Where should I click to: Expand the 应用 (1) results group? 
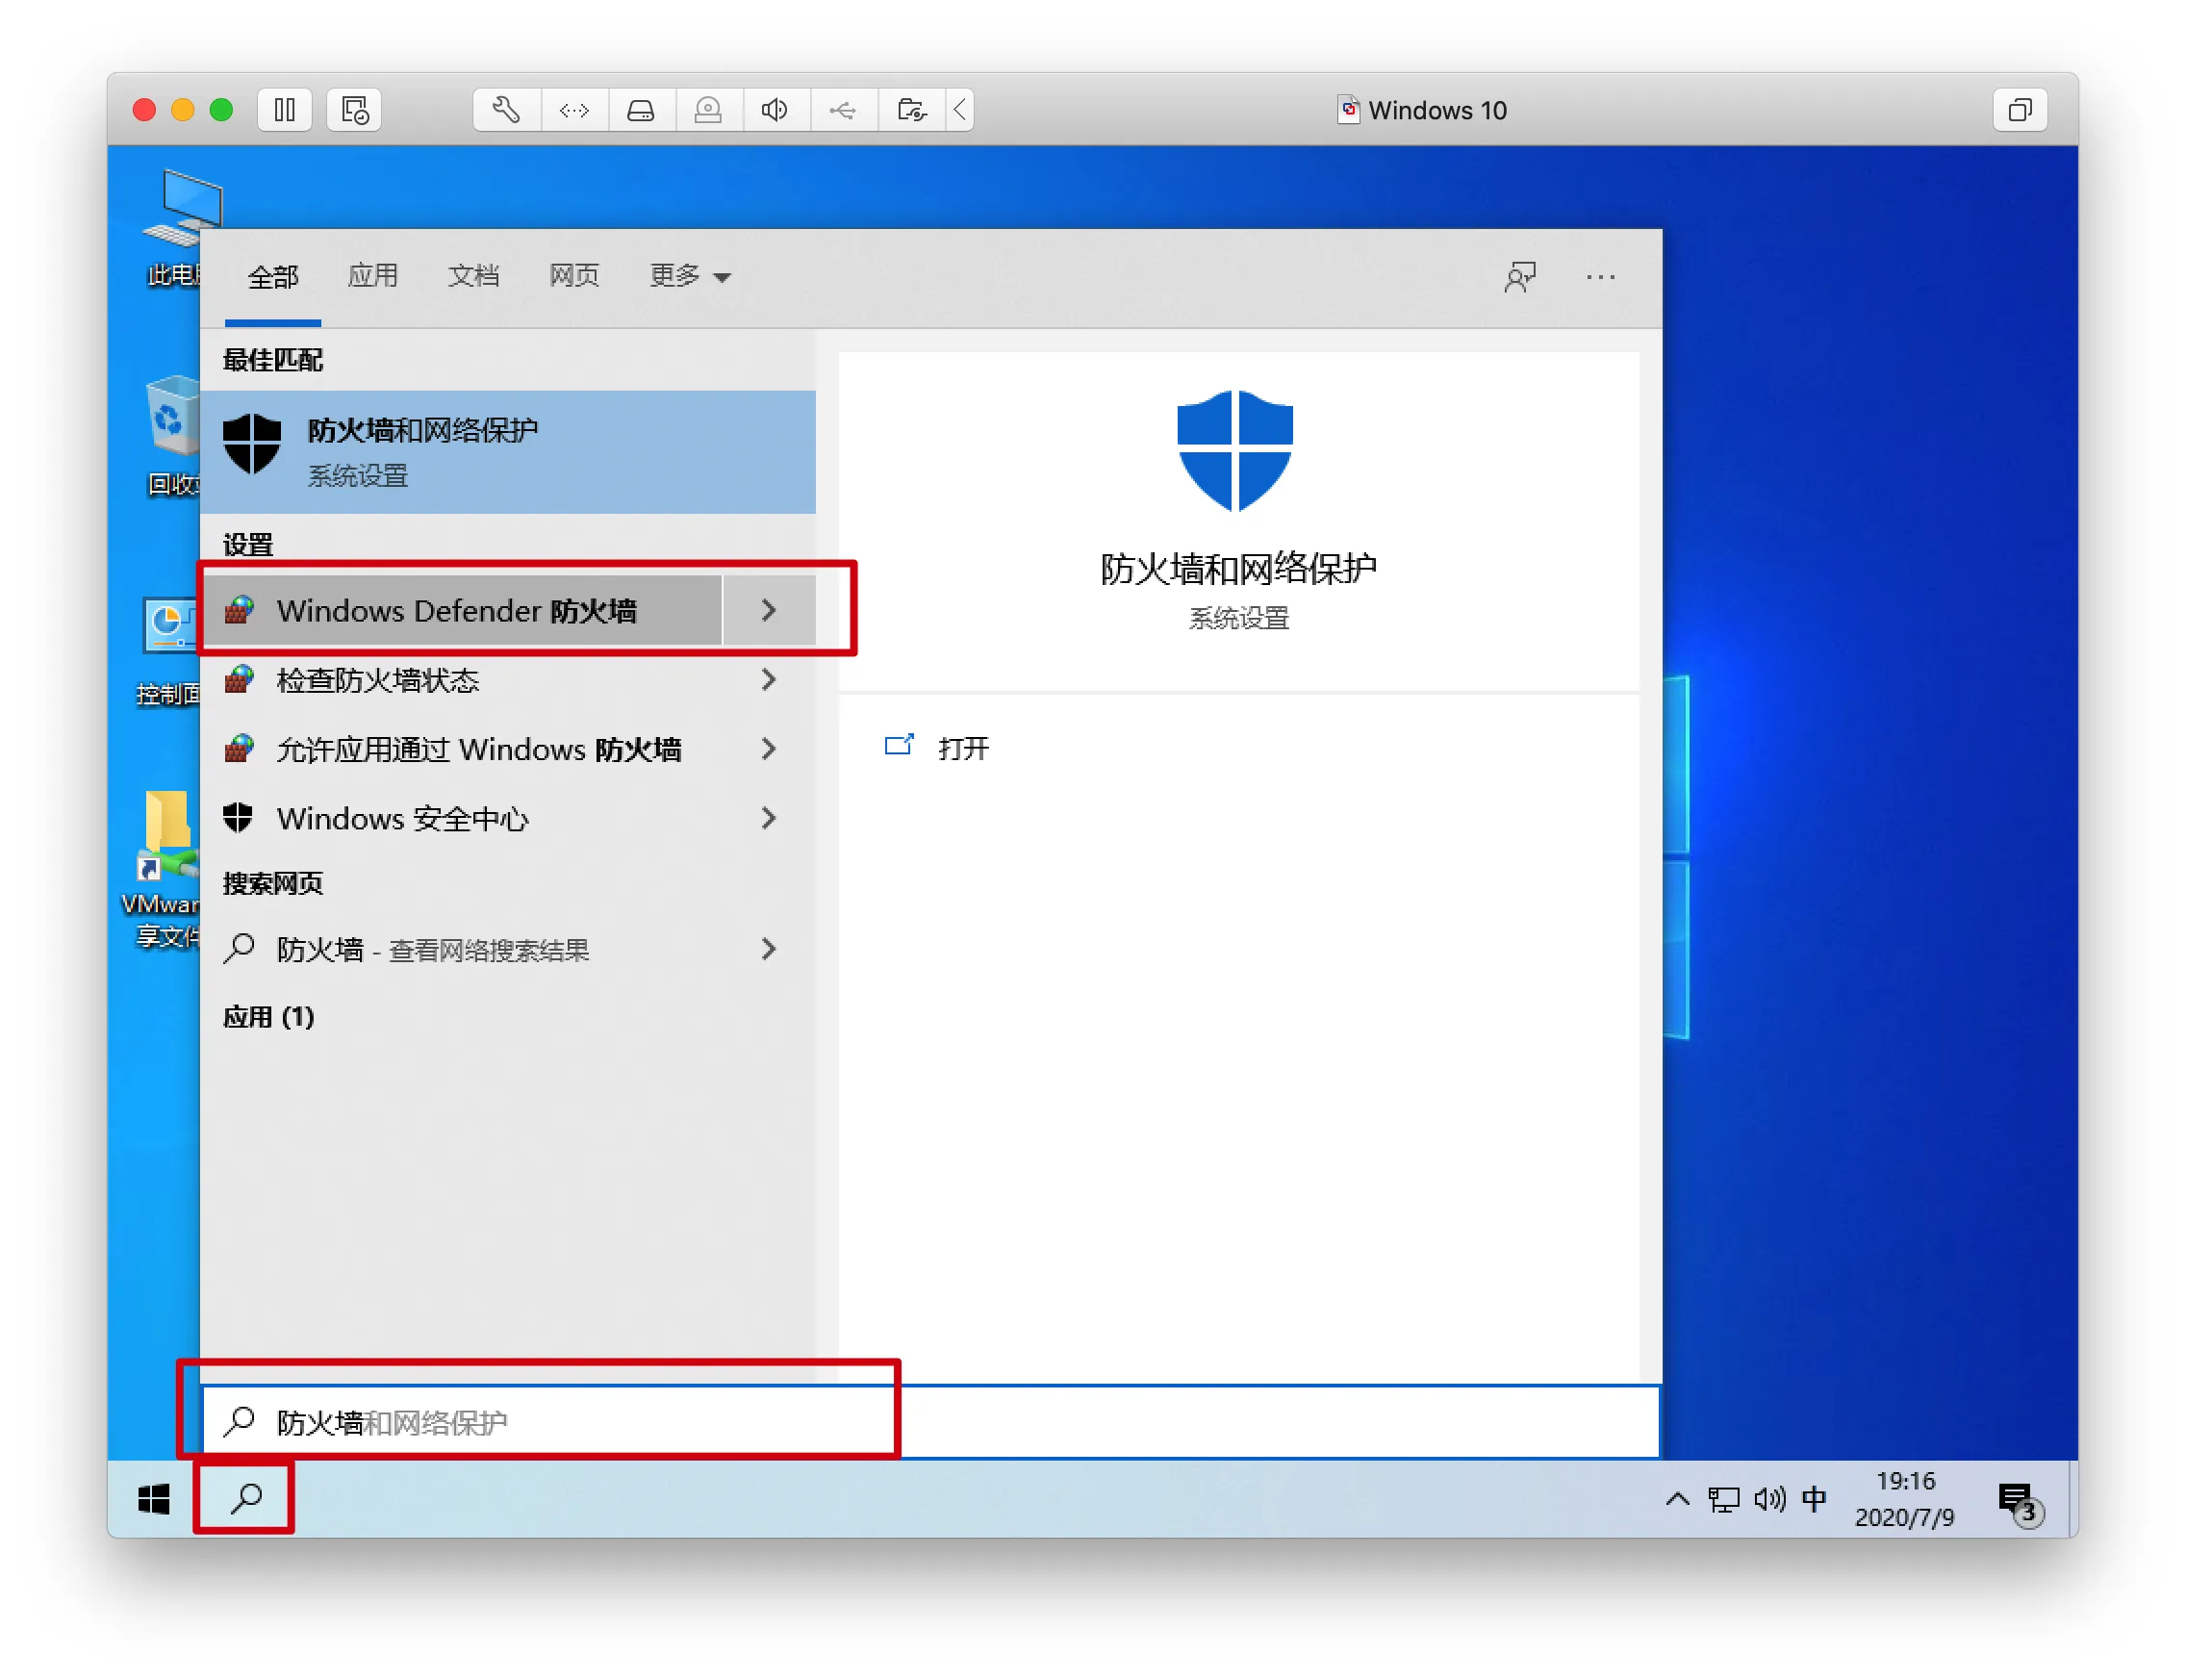coord(268,1017)
